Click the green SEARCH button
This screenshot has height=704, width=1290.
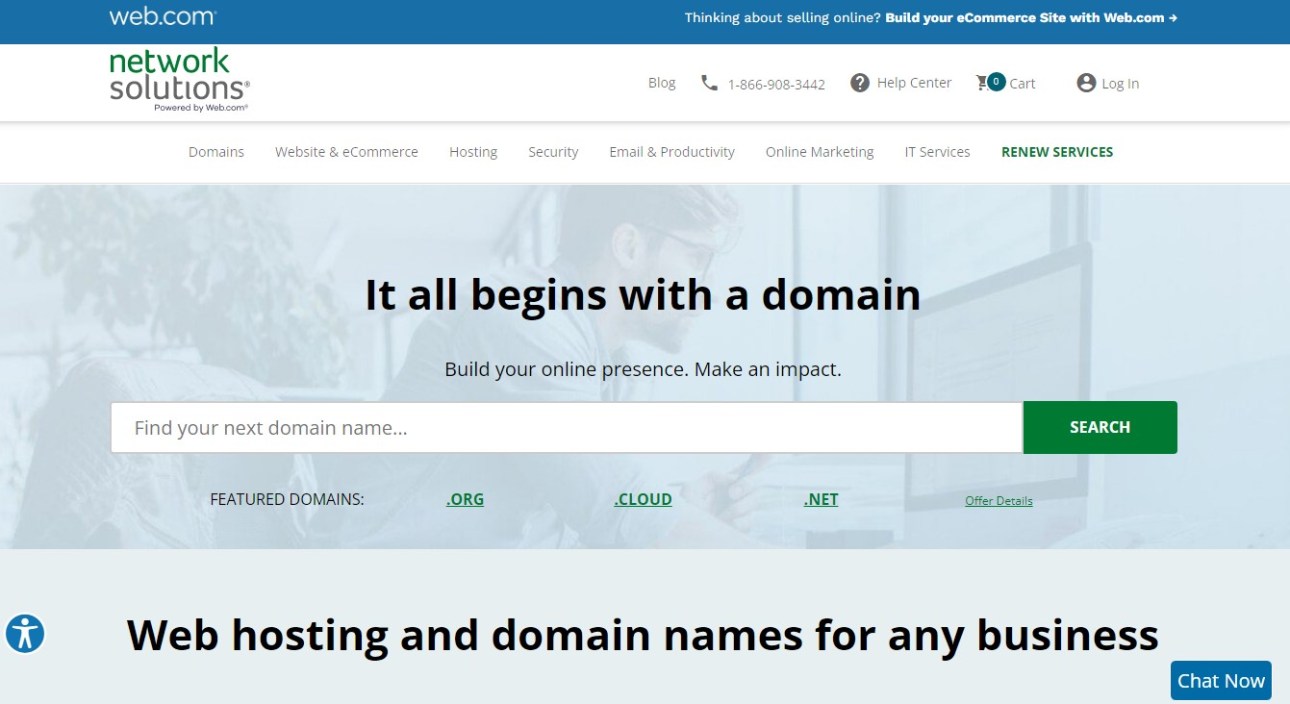[1100, 427]
